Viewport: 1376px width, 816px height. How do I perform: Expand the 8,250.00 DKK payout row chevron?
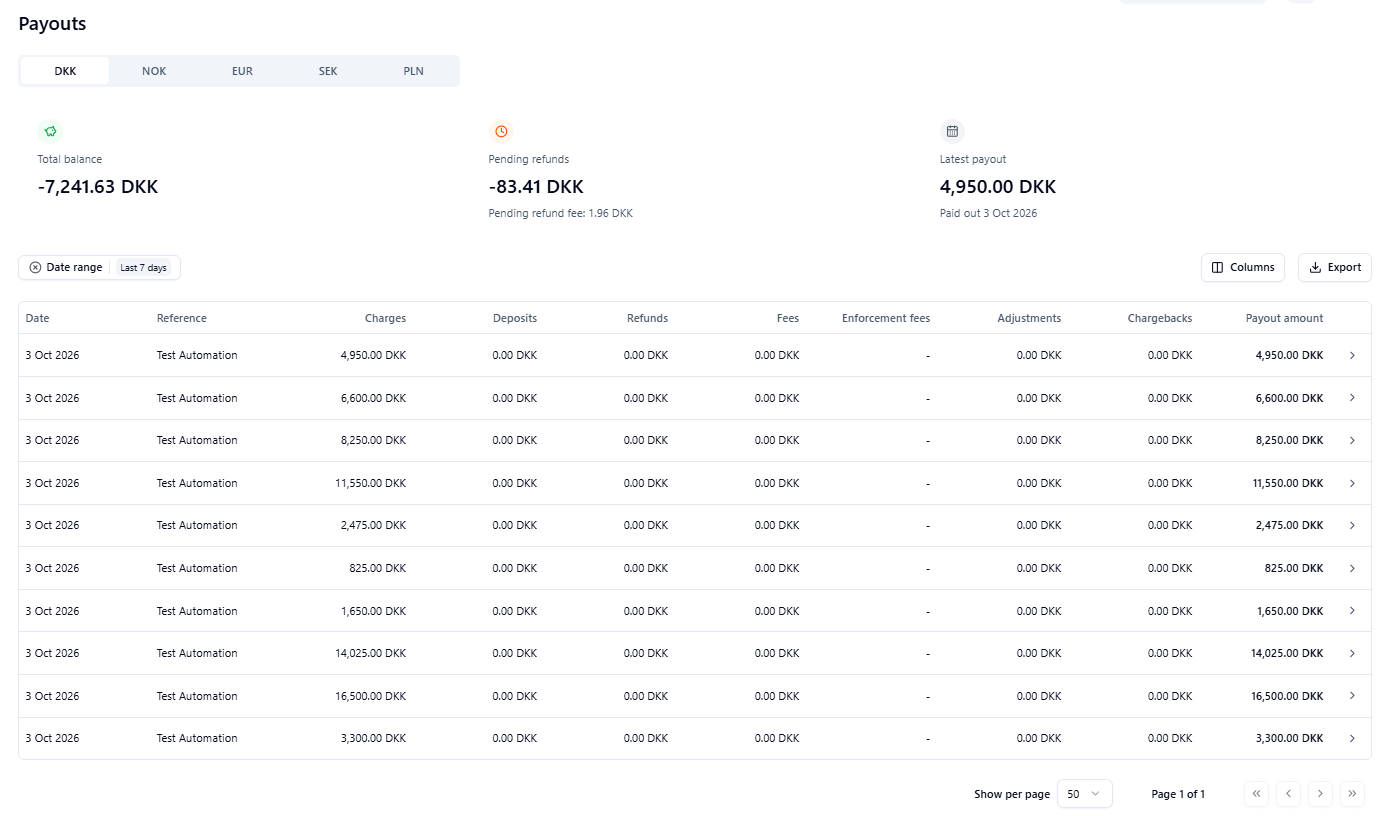point(1352,440)
